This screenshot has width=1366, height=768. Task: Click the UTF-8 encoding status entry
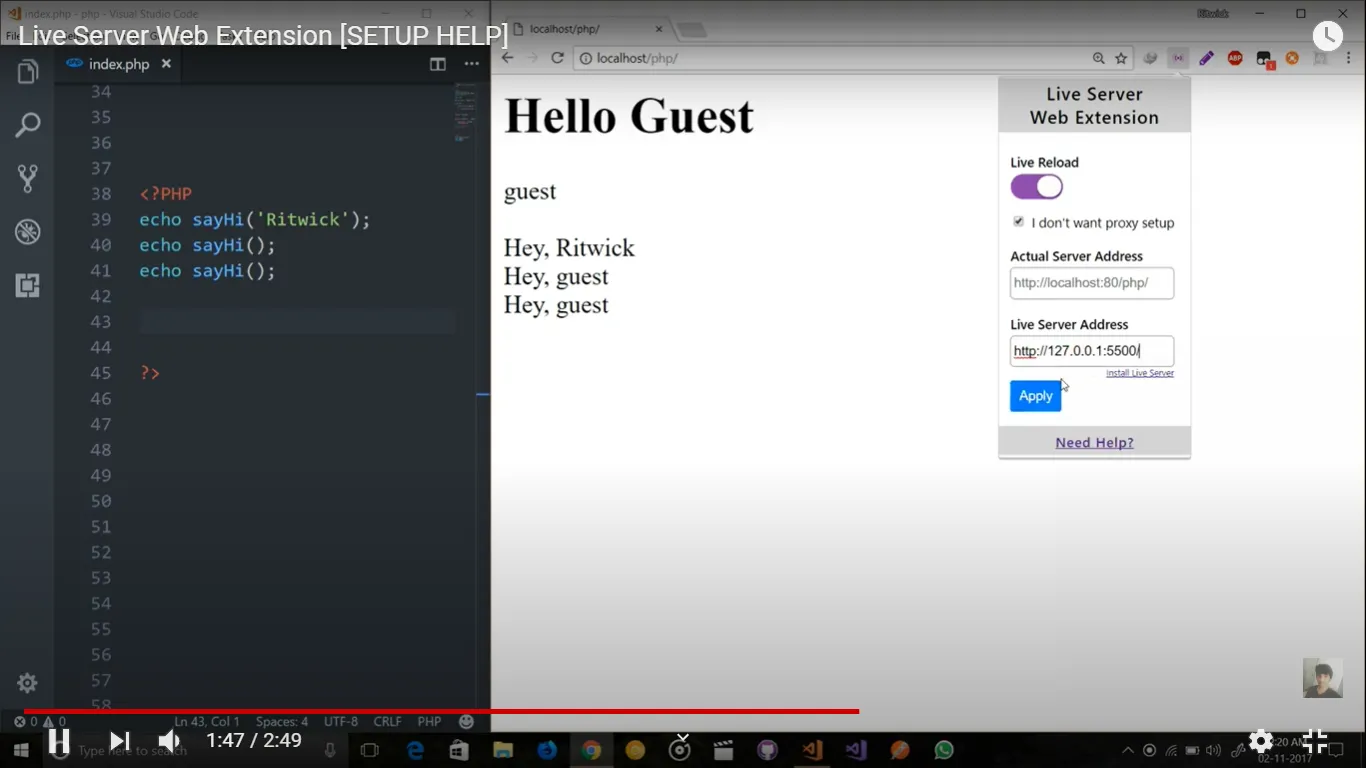tap(341, 721)
